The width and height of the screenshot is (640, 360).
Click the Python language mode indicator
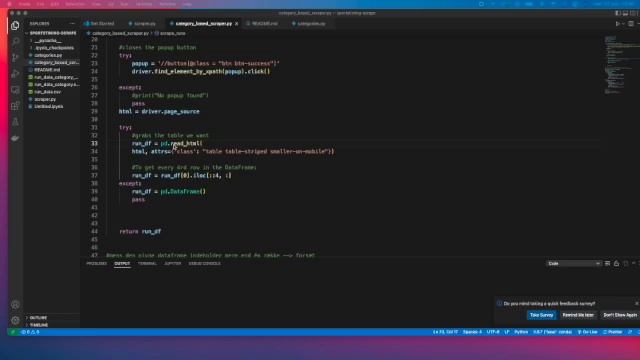point(521,332)
